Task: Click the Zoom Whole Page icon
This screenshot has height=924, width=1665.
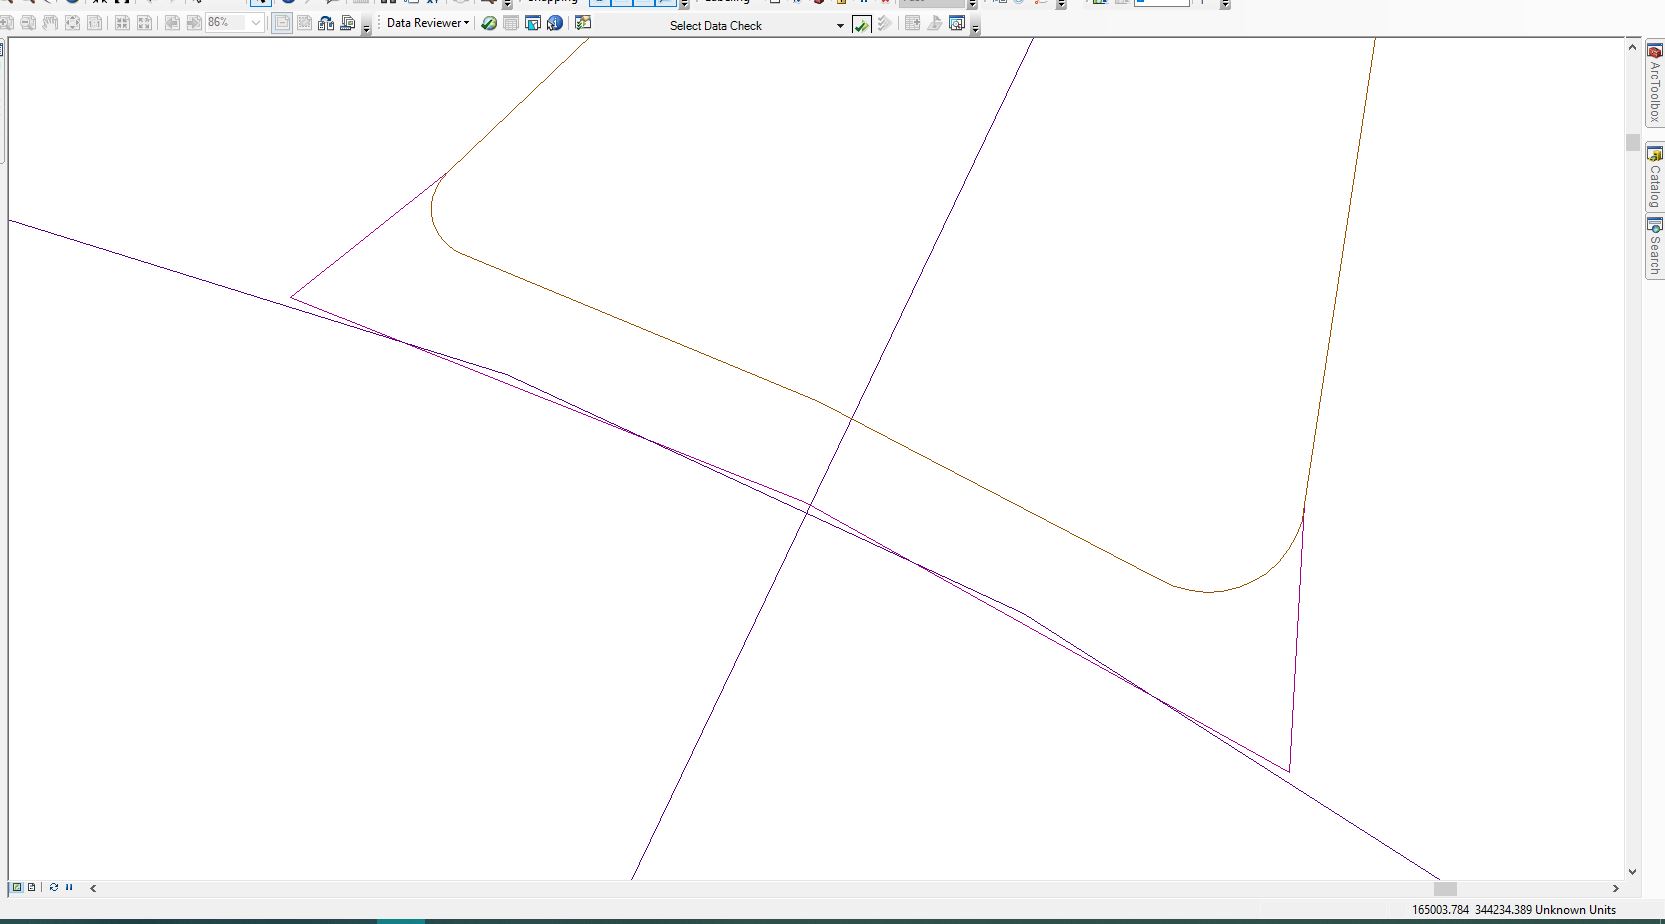Action: click(x=72, y=22)
